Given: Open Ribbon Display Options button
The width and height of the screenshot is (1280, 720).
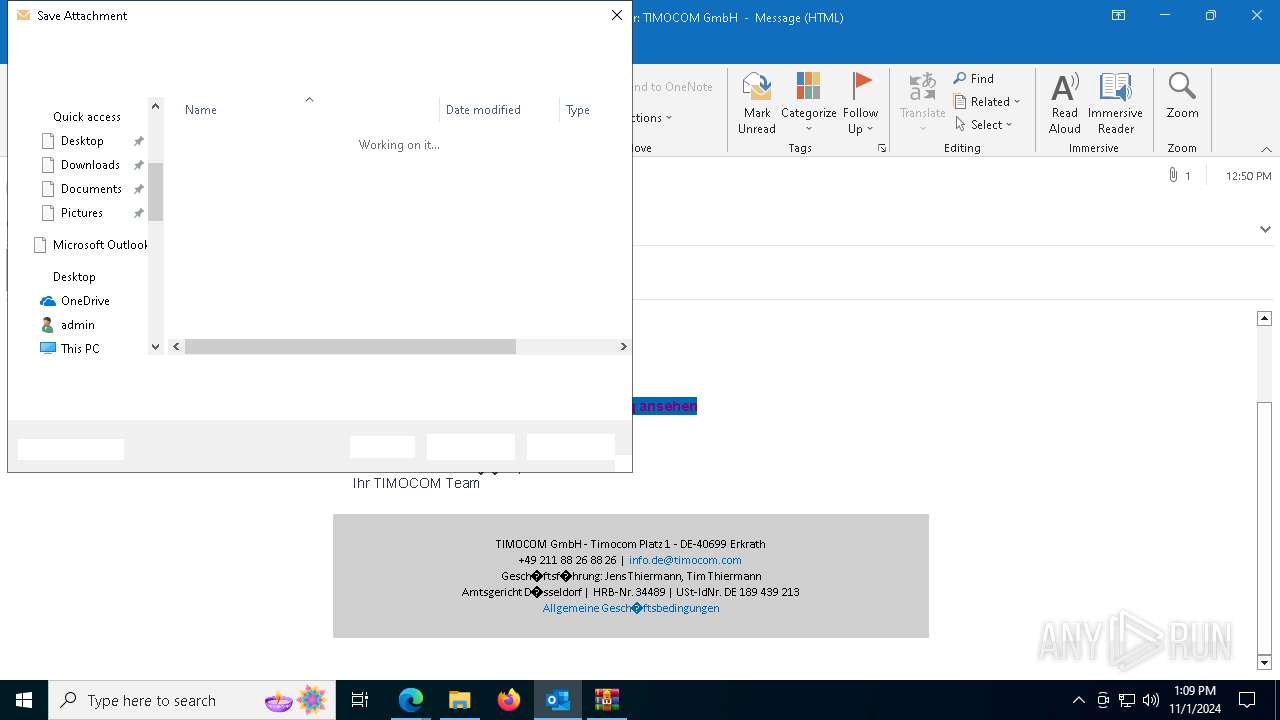Looking at the screenshot, I should (1118, 15).
